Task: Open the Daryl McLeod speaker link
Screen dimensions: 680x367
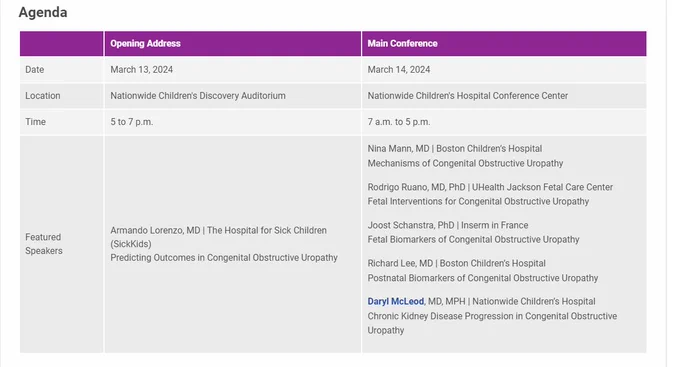Action: [396, 301]
